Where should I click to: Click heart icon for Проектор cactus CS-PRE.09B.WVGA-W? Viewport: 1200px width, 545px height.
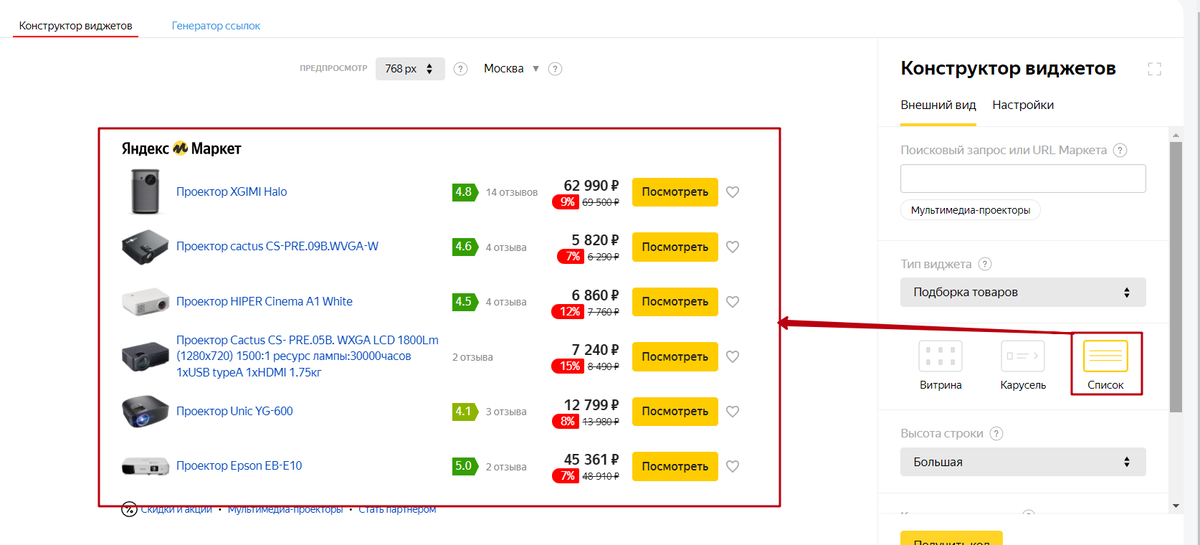tap(732, 247)
